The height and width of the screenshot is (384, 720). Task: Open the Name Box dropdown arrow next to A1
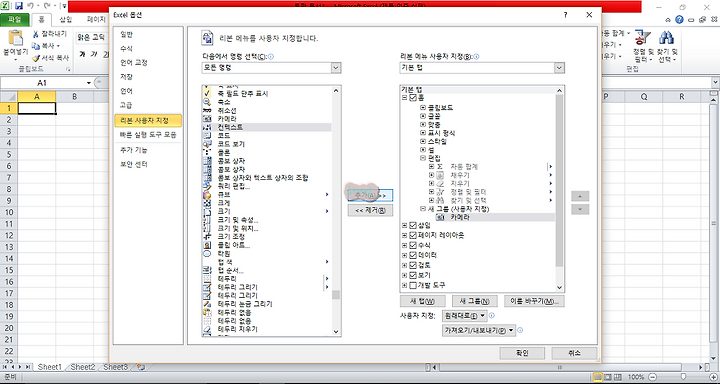[x=89, y=83]
